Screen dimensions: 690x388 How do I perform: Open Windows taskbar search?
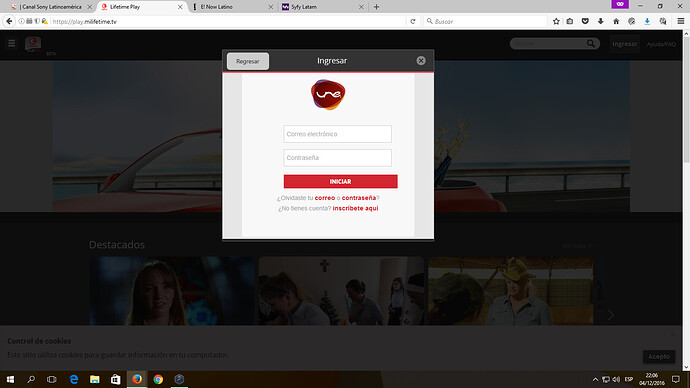point(31,379)
